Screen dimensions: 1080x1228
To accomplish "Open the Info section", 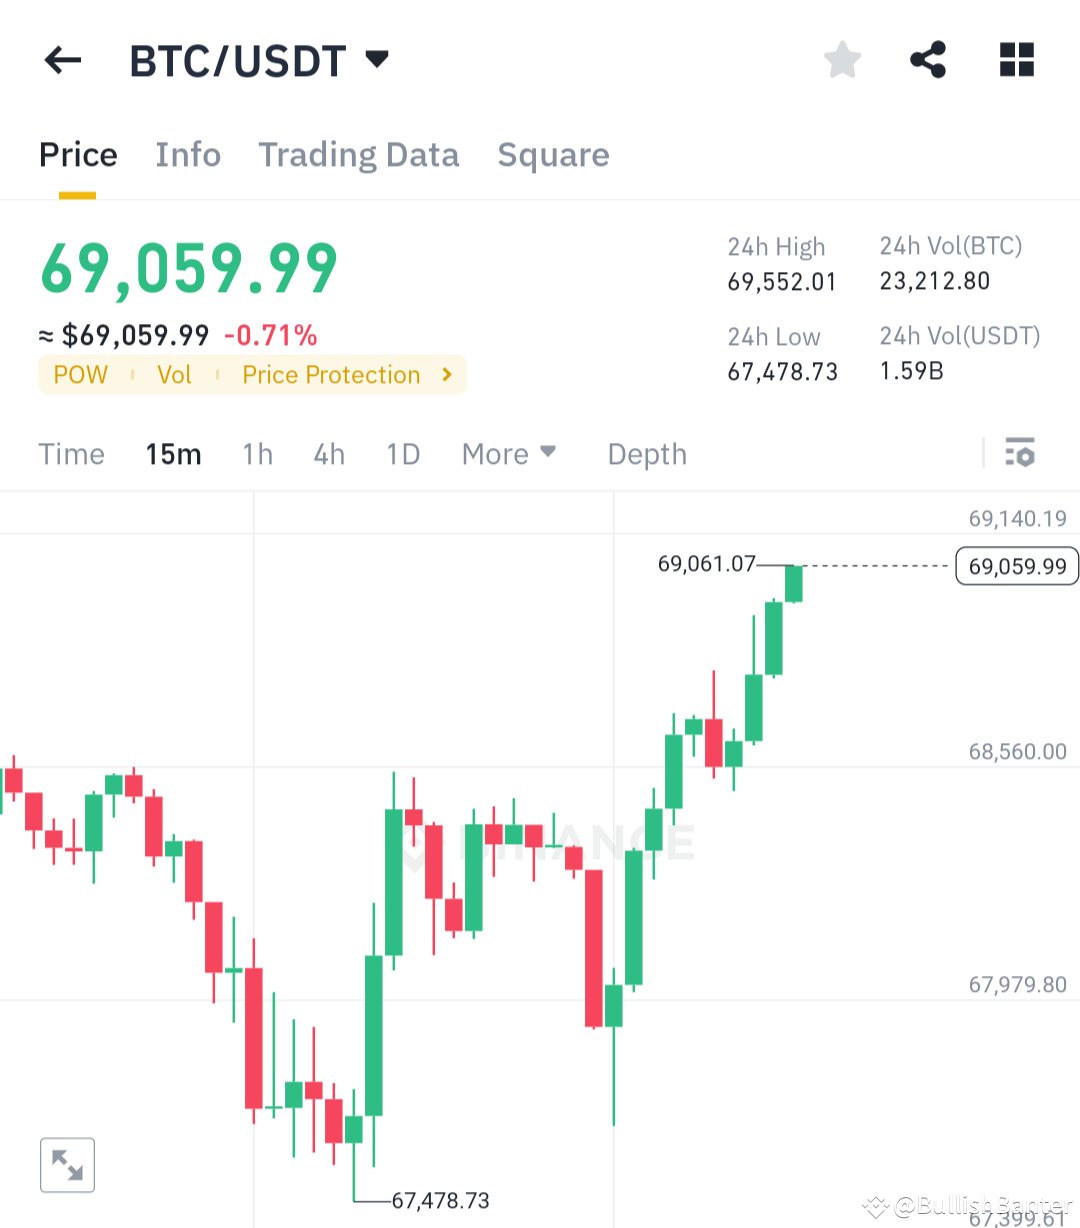I will click(x=187, y=155).
